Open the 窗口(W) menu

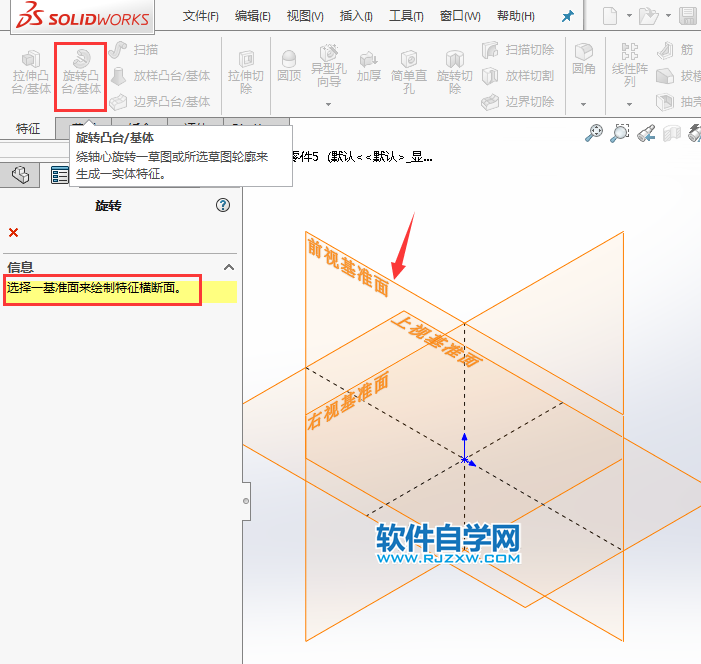point(460,17)
